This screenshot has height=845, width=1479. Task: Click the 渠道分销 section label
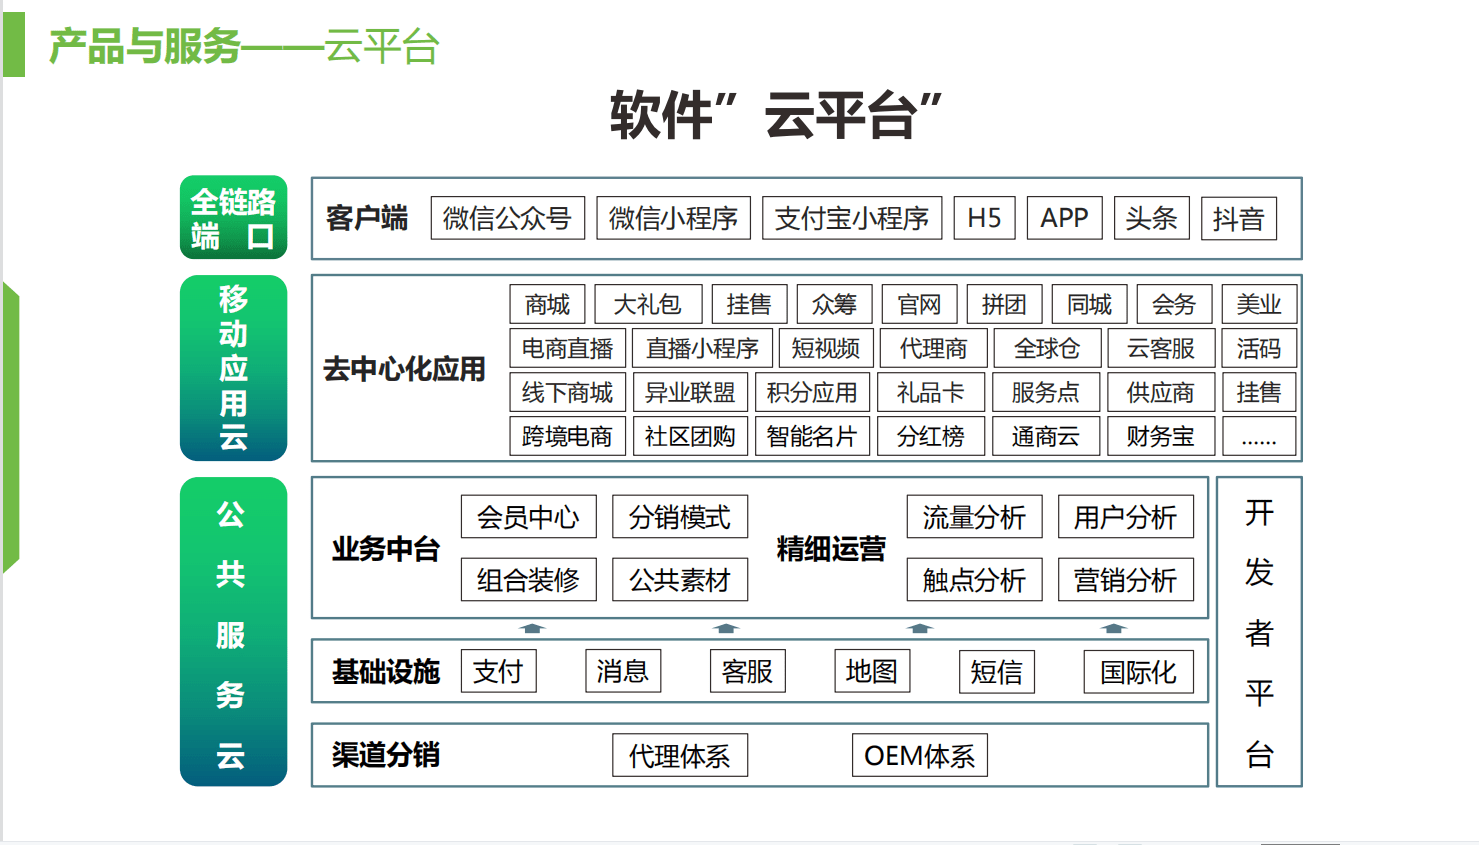[386, 755]
